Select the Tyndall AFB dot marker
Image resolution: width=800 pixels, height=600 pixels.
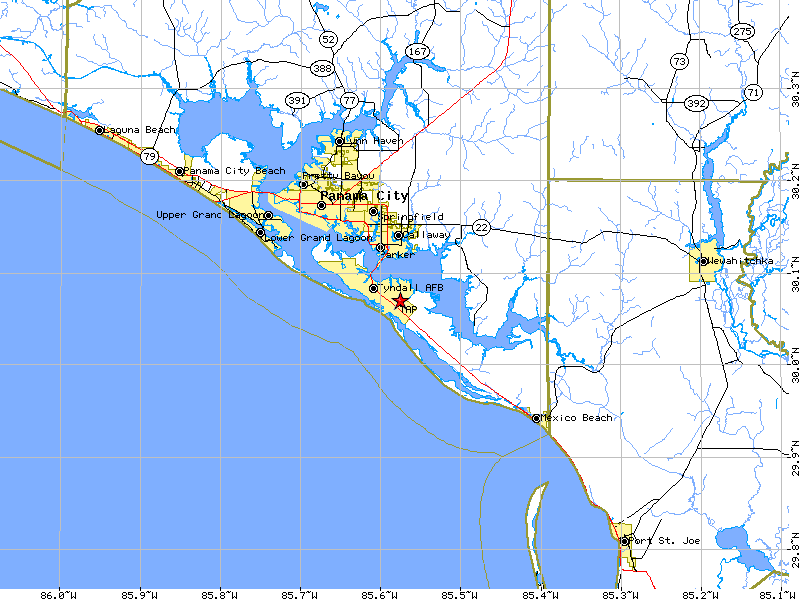(x=373, y=289)
